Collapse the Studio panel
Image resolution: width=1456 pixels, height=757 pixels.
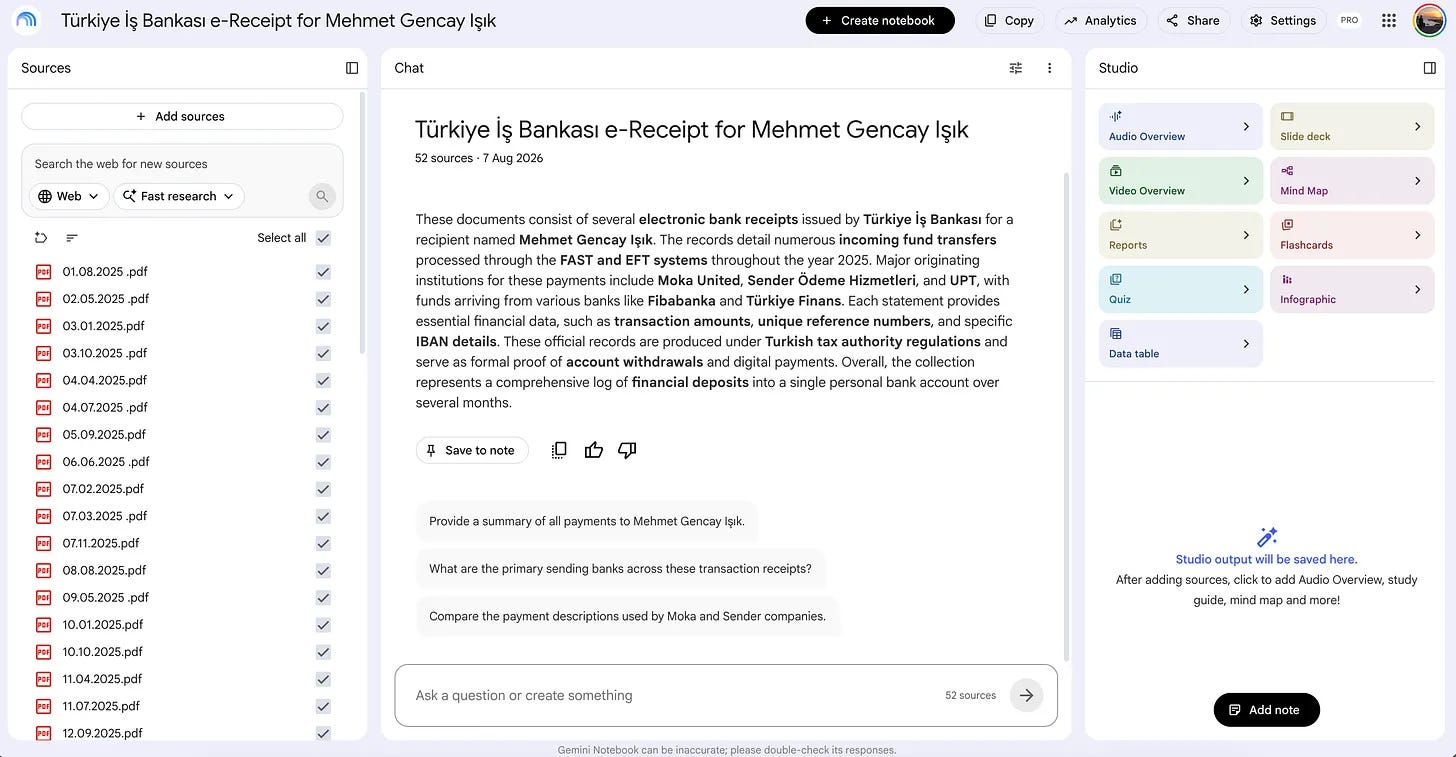click(x=1430, y=68)
